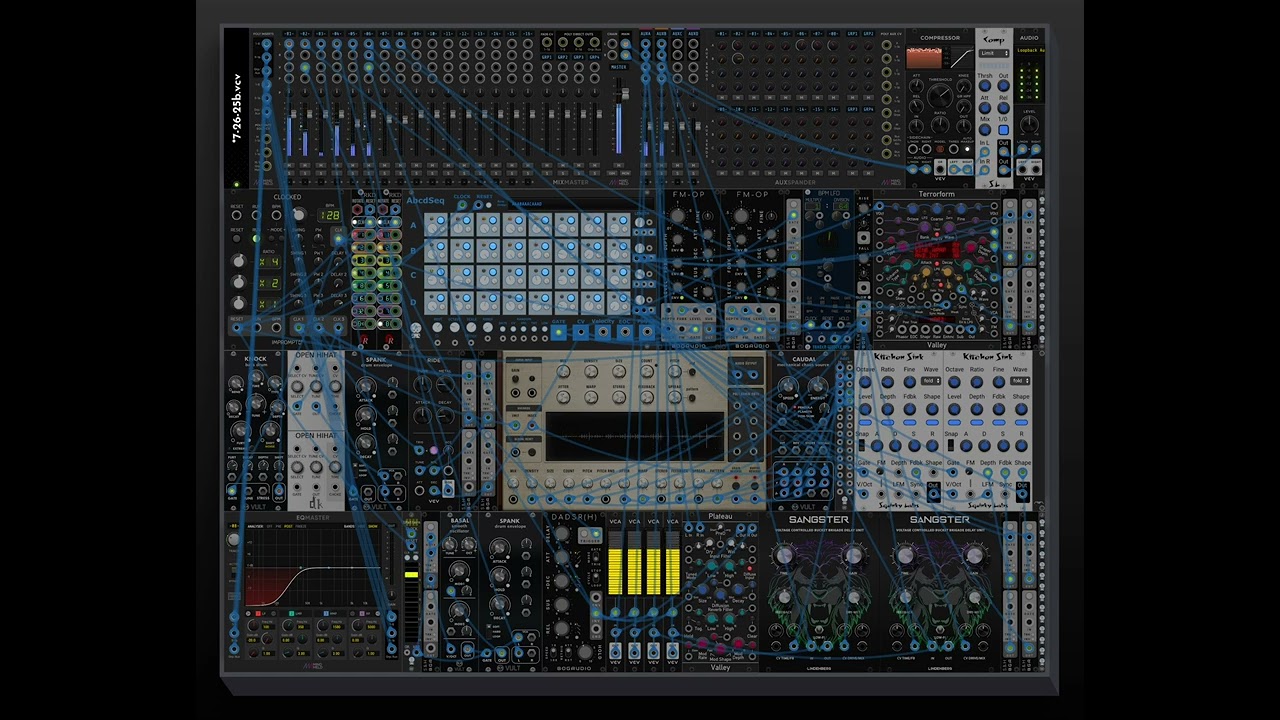Open AUDIO module Loopback device selector
The width and height of the screenshot is (1280, 720).
[1030, 50]
